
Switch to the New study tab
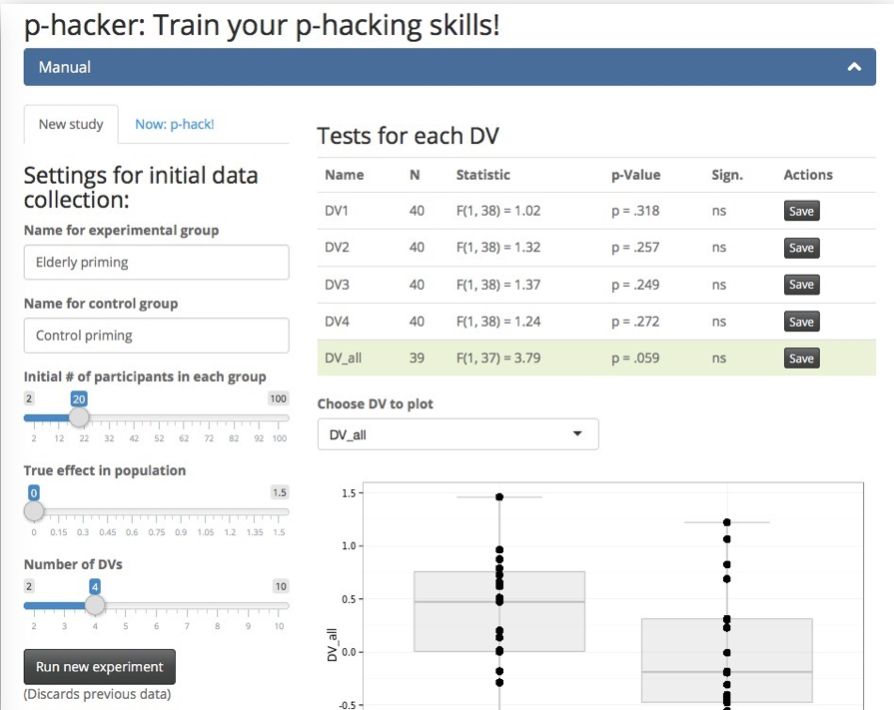coord(71,124)
